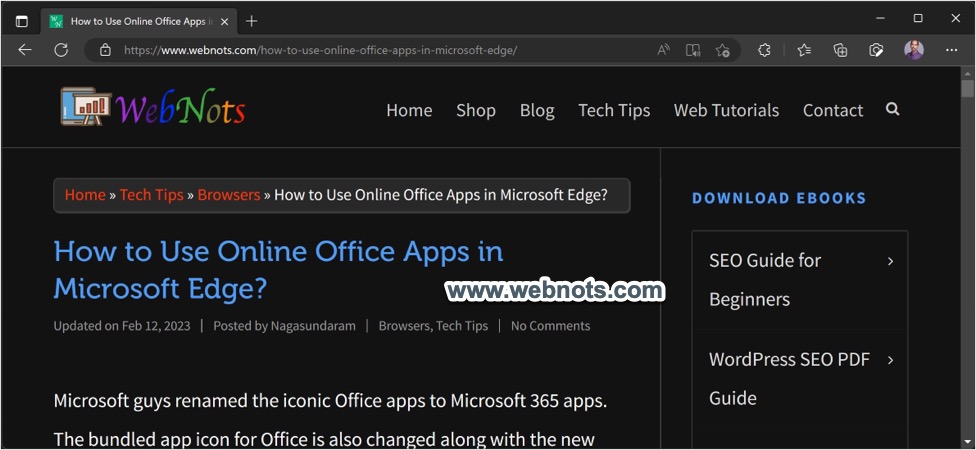Open the Favorites list icon
Screen dimensions: 976x450
coord(804,50)
